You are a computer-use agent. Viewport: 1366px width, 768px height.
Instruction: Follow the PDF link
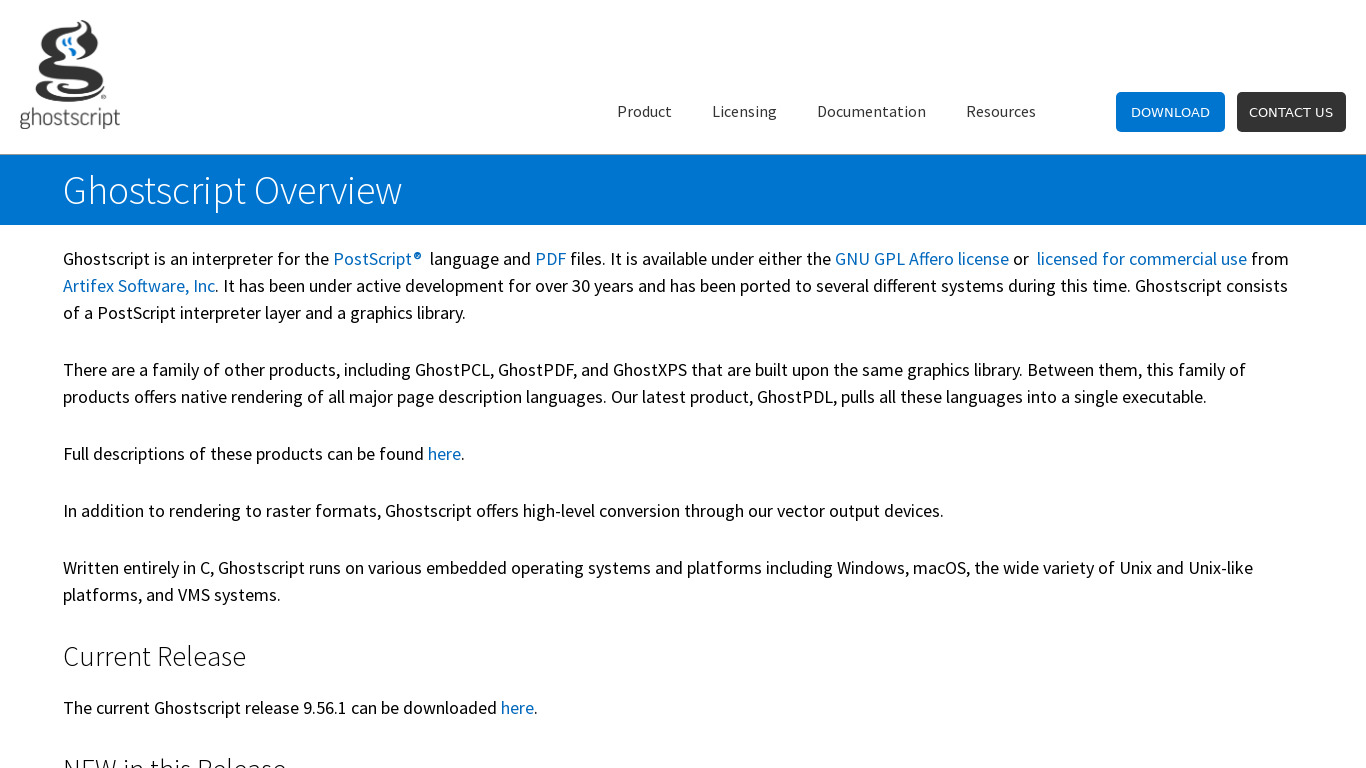pos(551,259)
